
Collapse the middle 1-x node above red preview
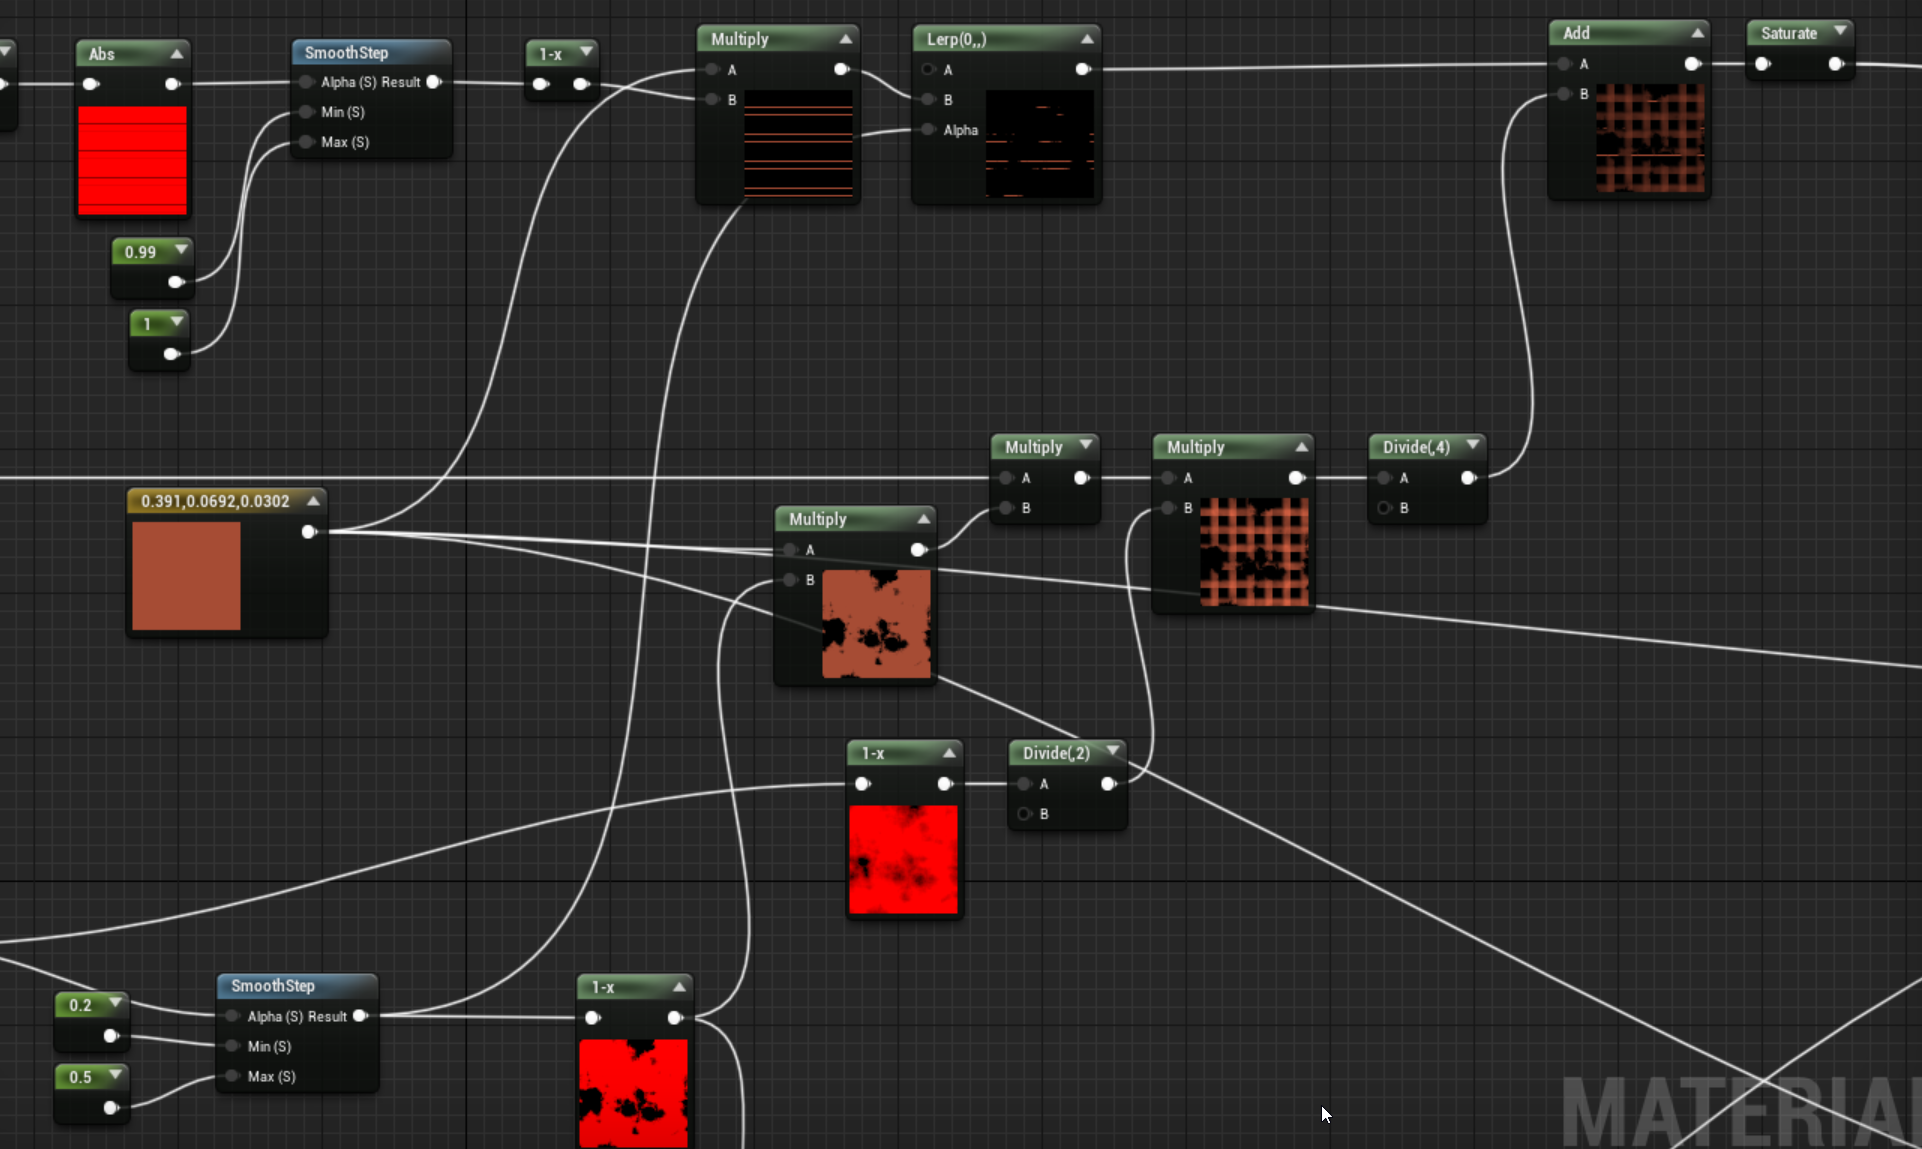(x=949, y=751)
